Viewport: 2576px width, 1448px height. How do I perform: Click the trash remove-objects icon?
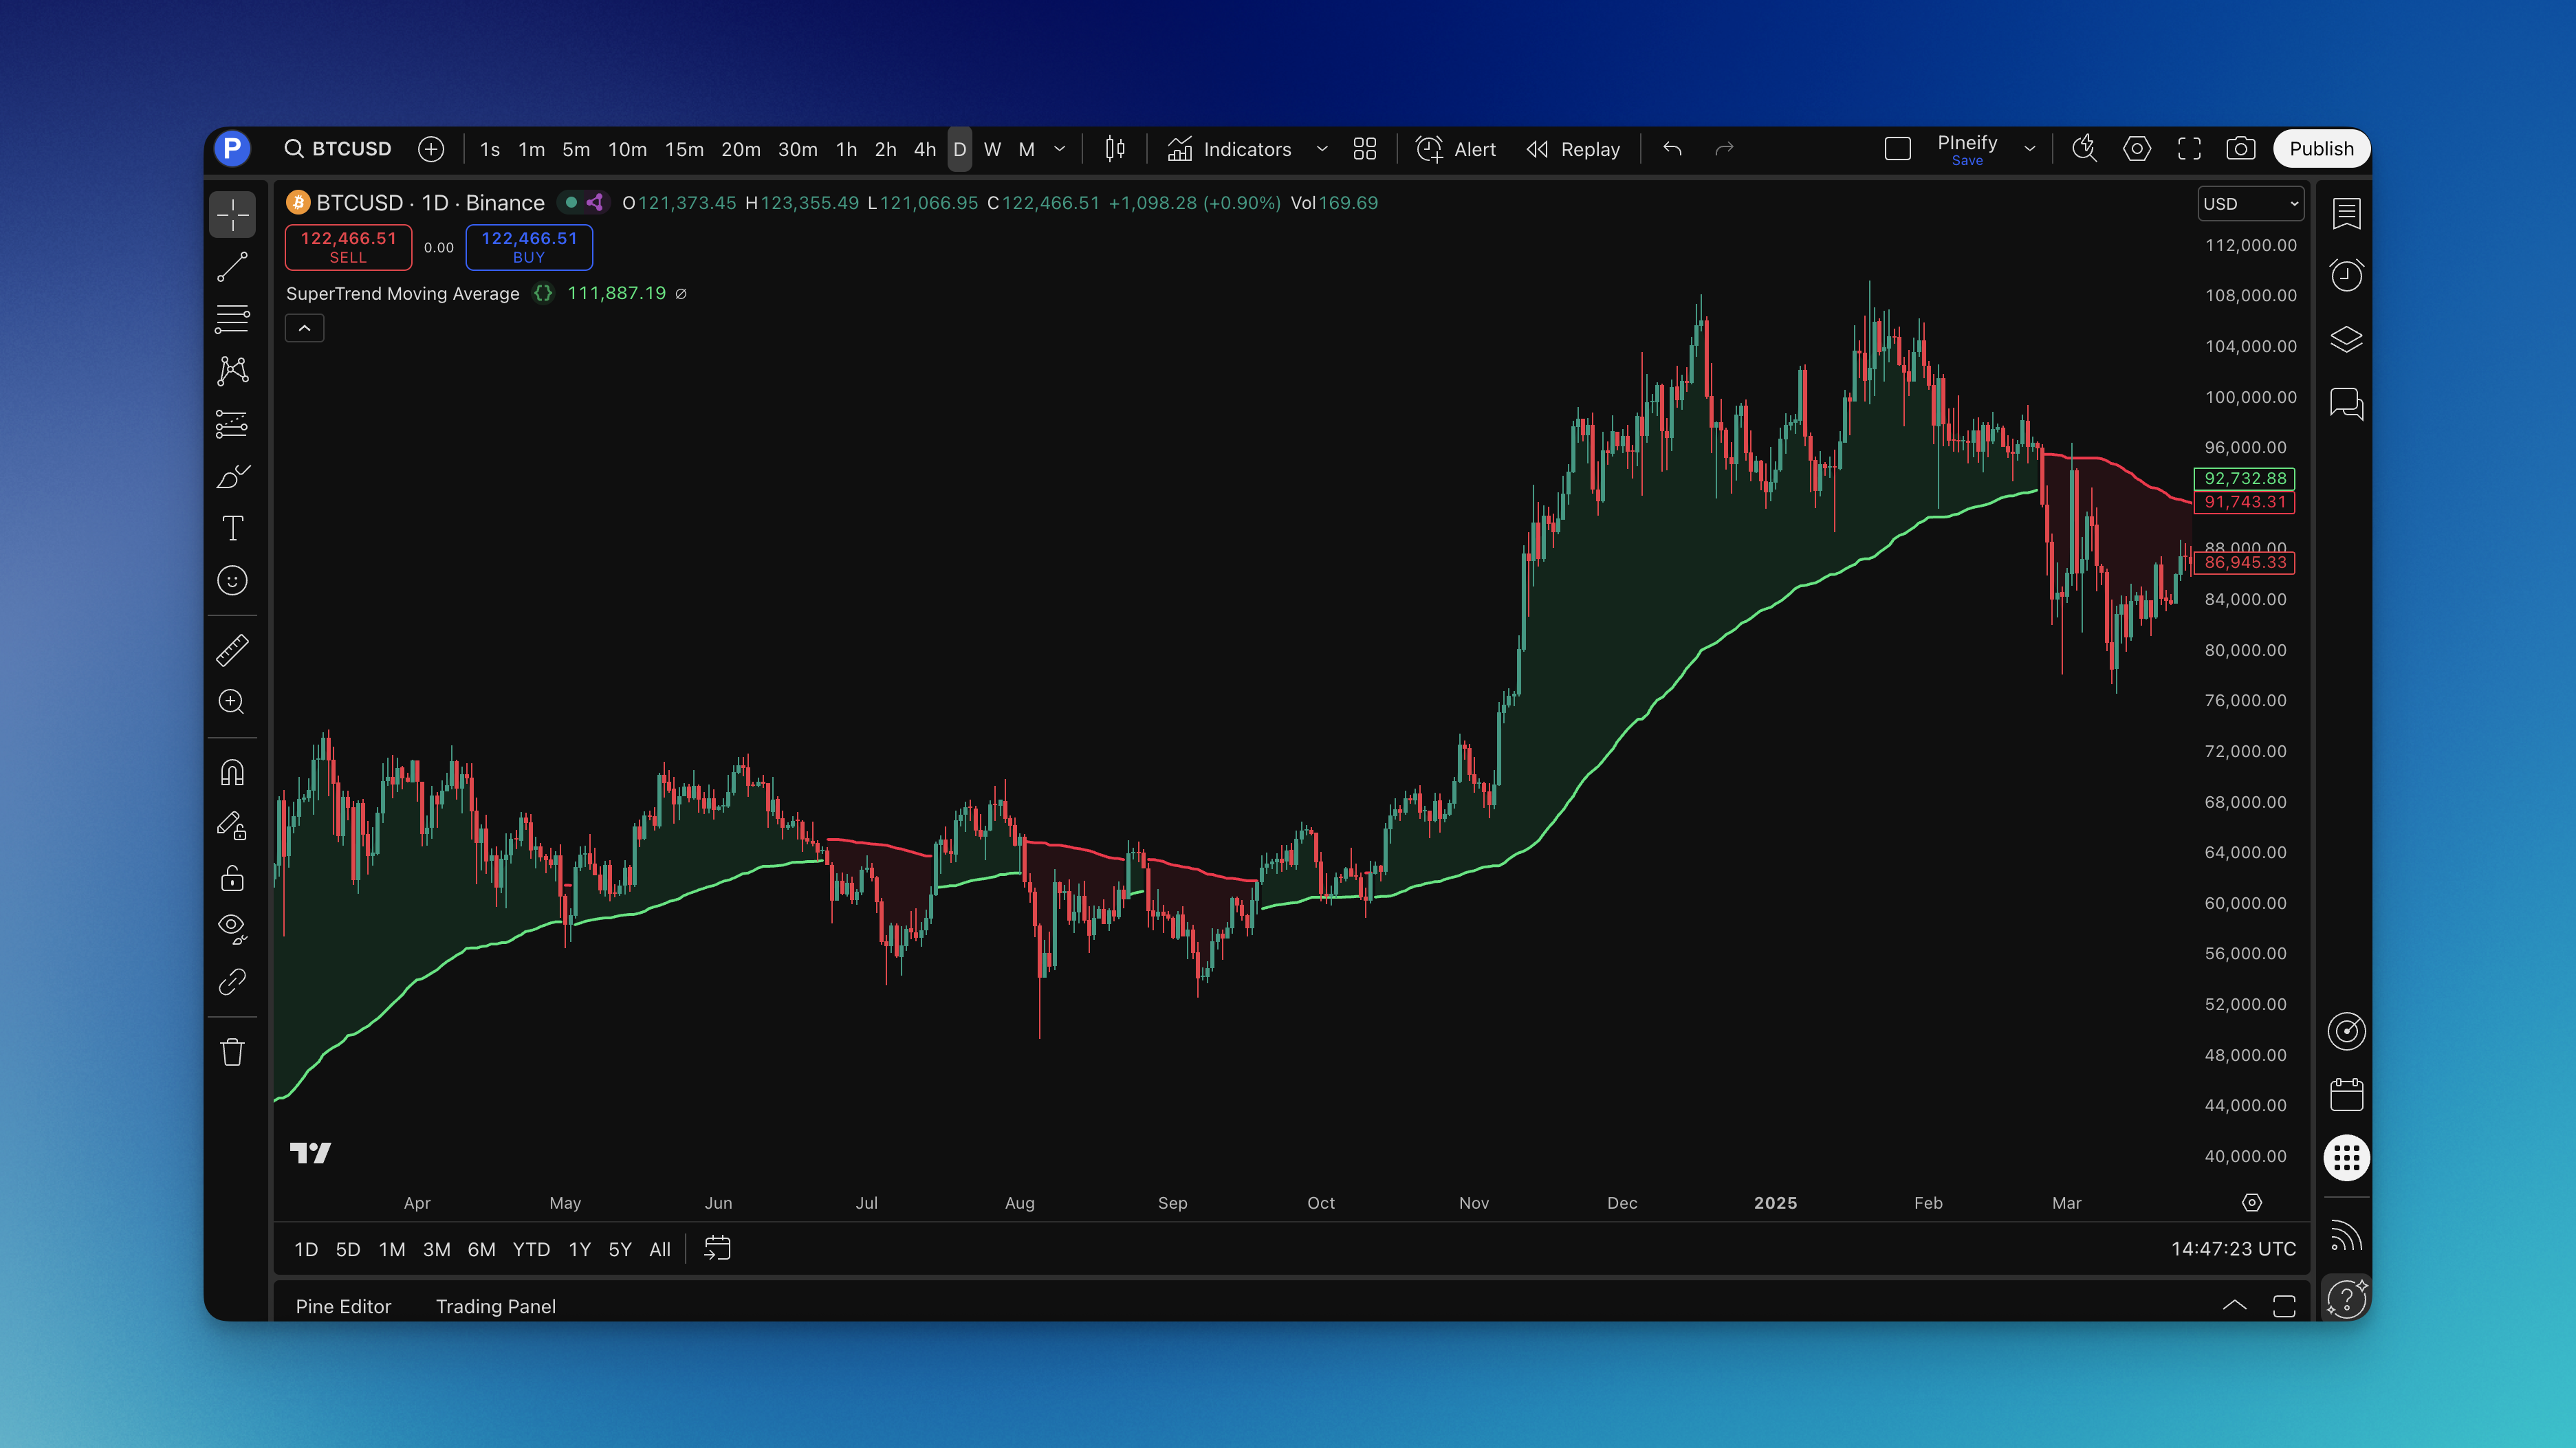232,1052
